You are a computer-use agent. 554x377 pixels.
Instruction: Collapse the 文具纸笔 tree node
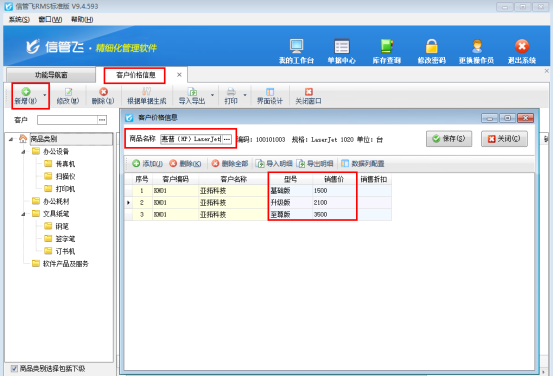point(23,214)
